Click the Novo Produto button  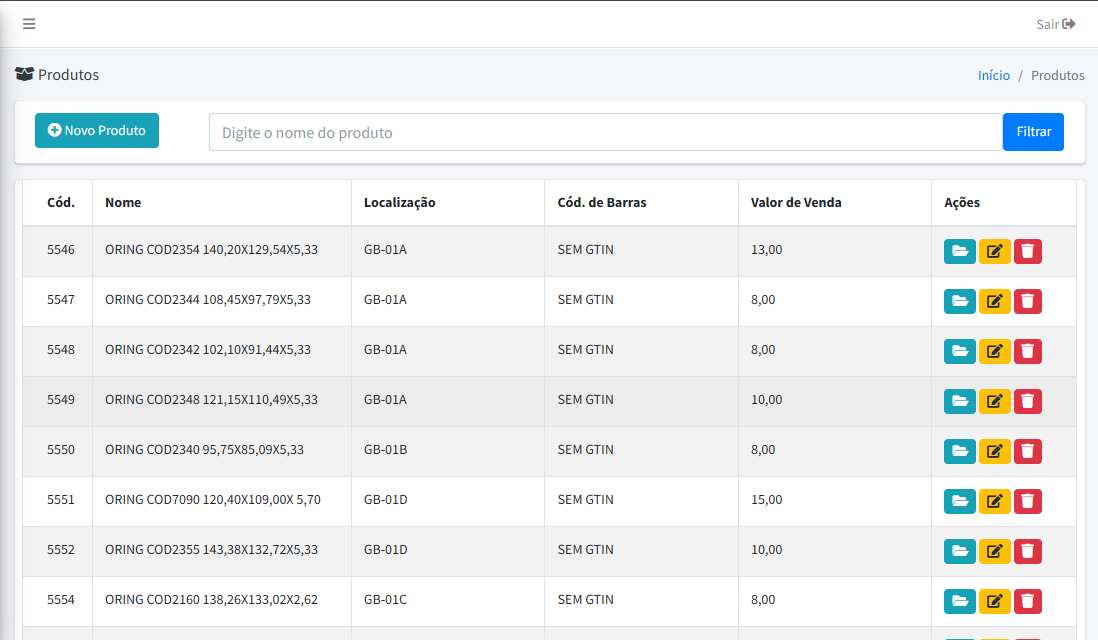[97, 130]
